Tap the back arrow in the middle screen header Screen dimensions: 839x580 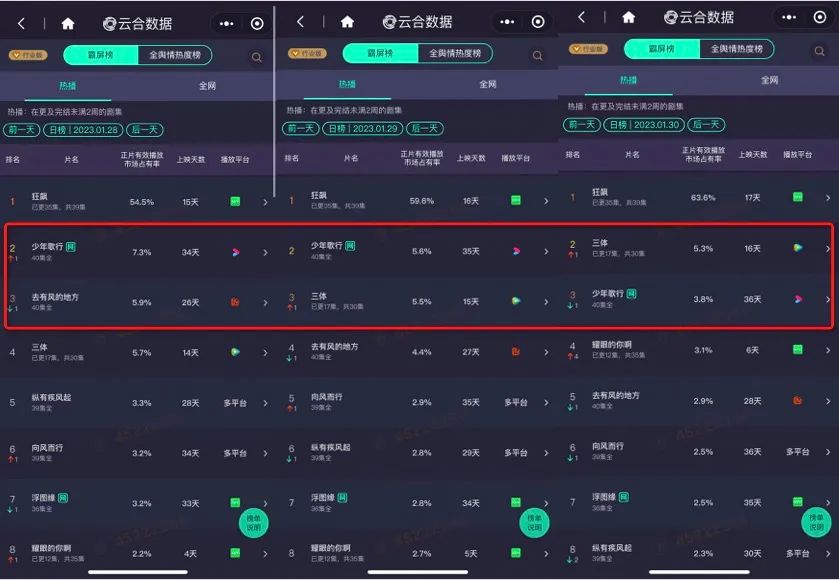click(299, 22)
